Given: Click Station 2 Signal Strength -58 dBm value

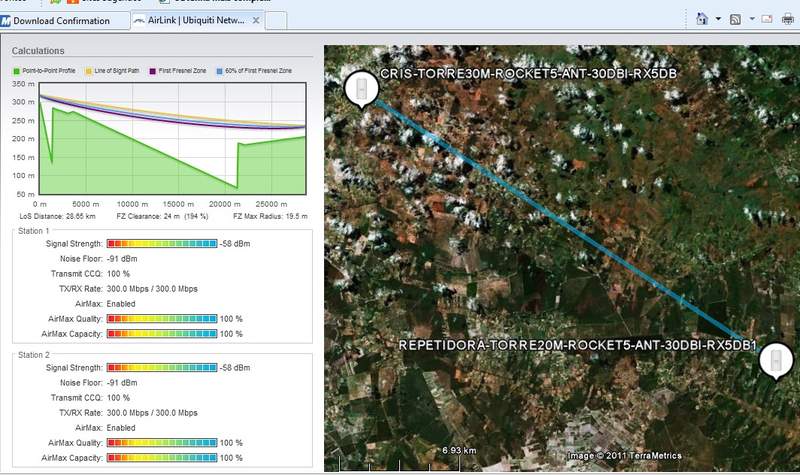Looking at the screenshot, I should pyautogui.click(x=235, y=368).
